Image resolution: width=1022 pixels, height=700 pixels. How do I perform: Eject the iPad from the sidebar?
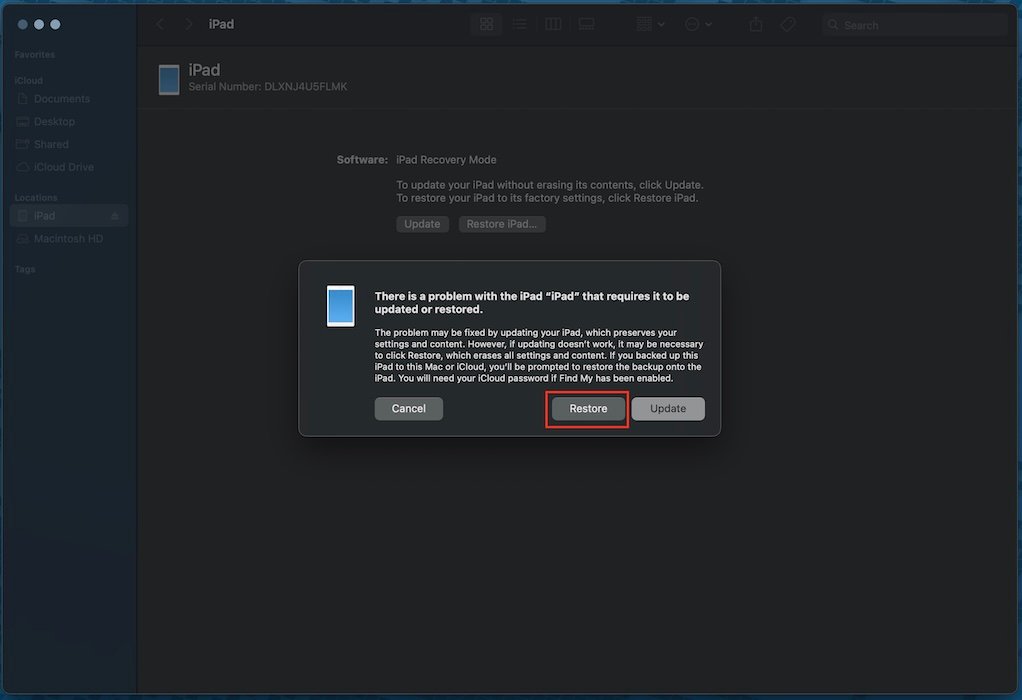click(115, 216)
